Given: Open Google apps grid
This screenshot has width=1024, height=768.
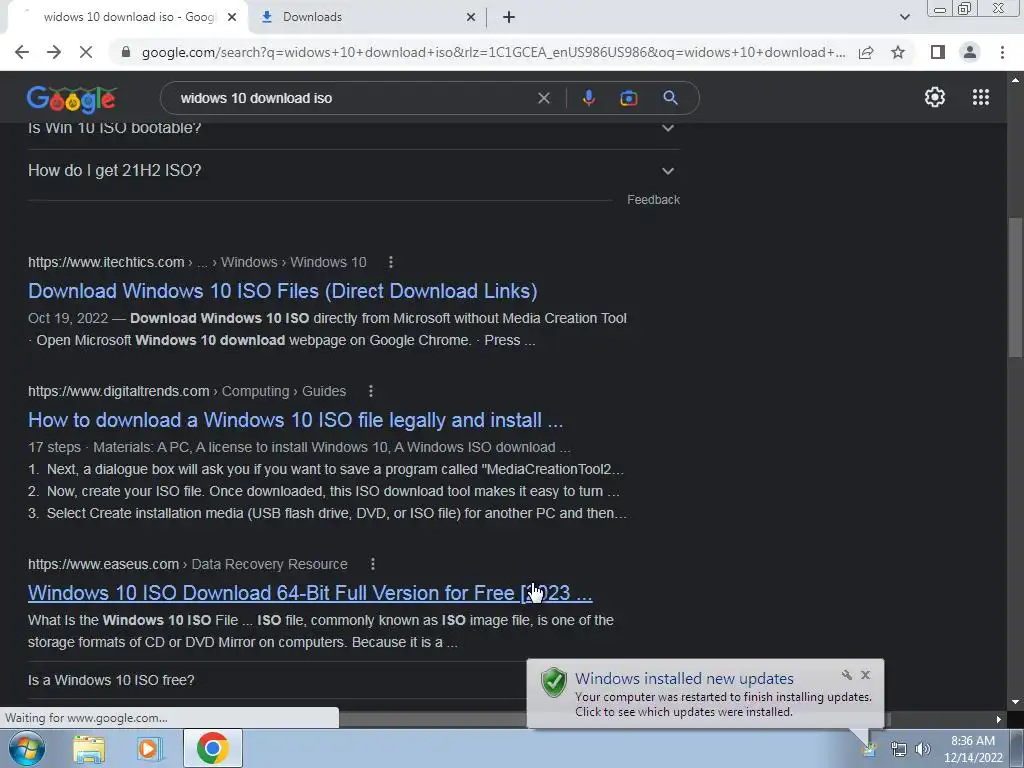Looking at the screenshot, I should [x=981, y=97].
